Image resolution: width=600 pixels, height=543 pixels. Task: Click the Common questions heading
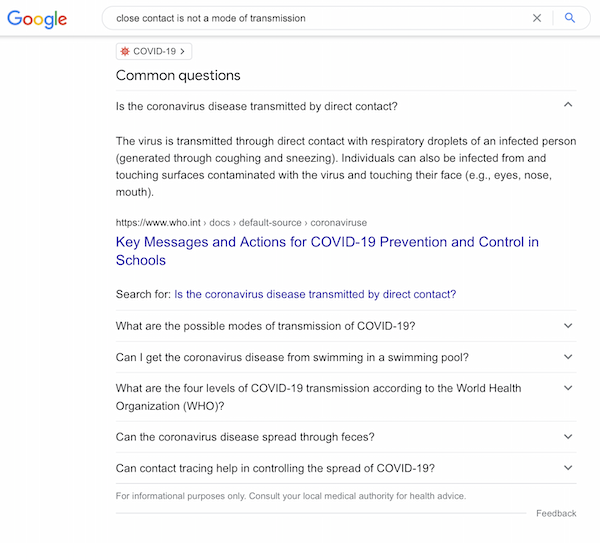(178, 76)
